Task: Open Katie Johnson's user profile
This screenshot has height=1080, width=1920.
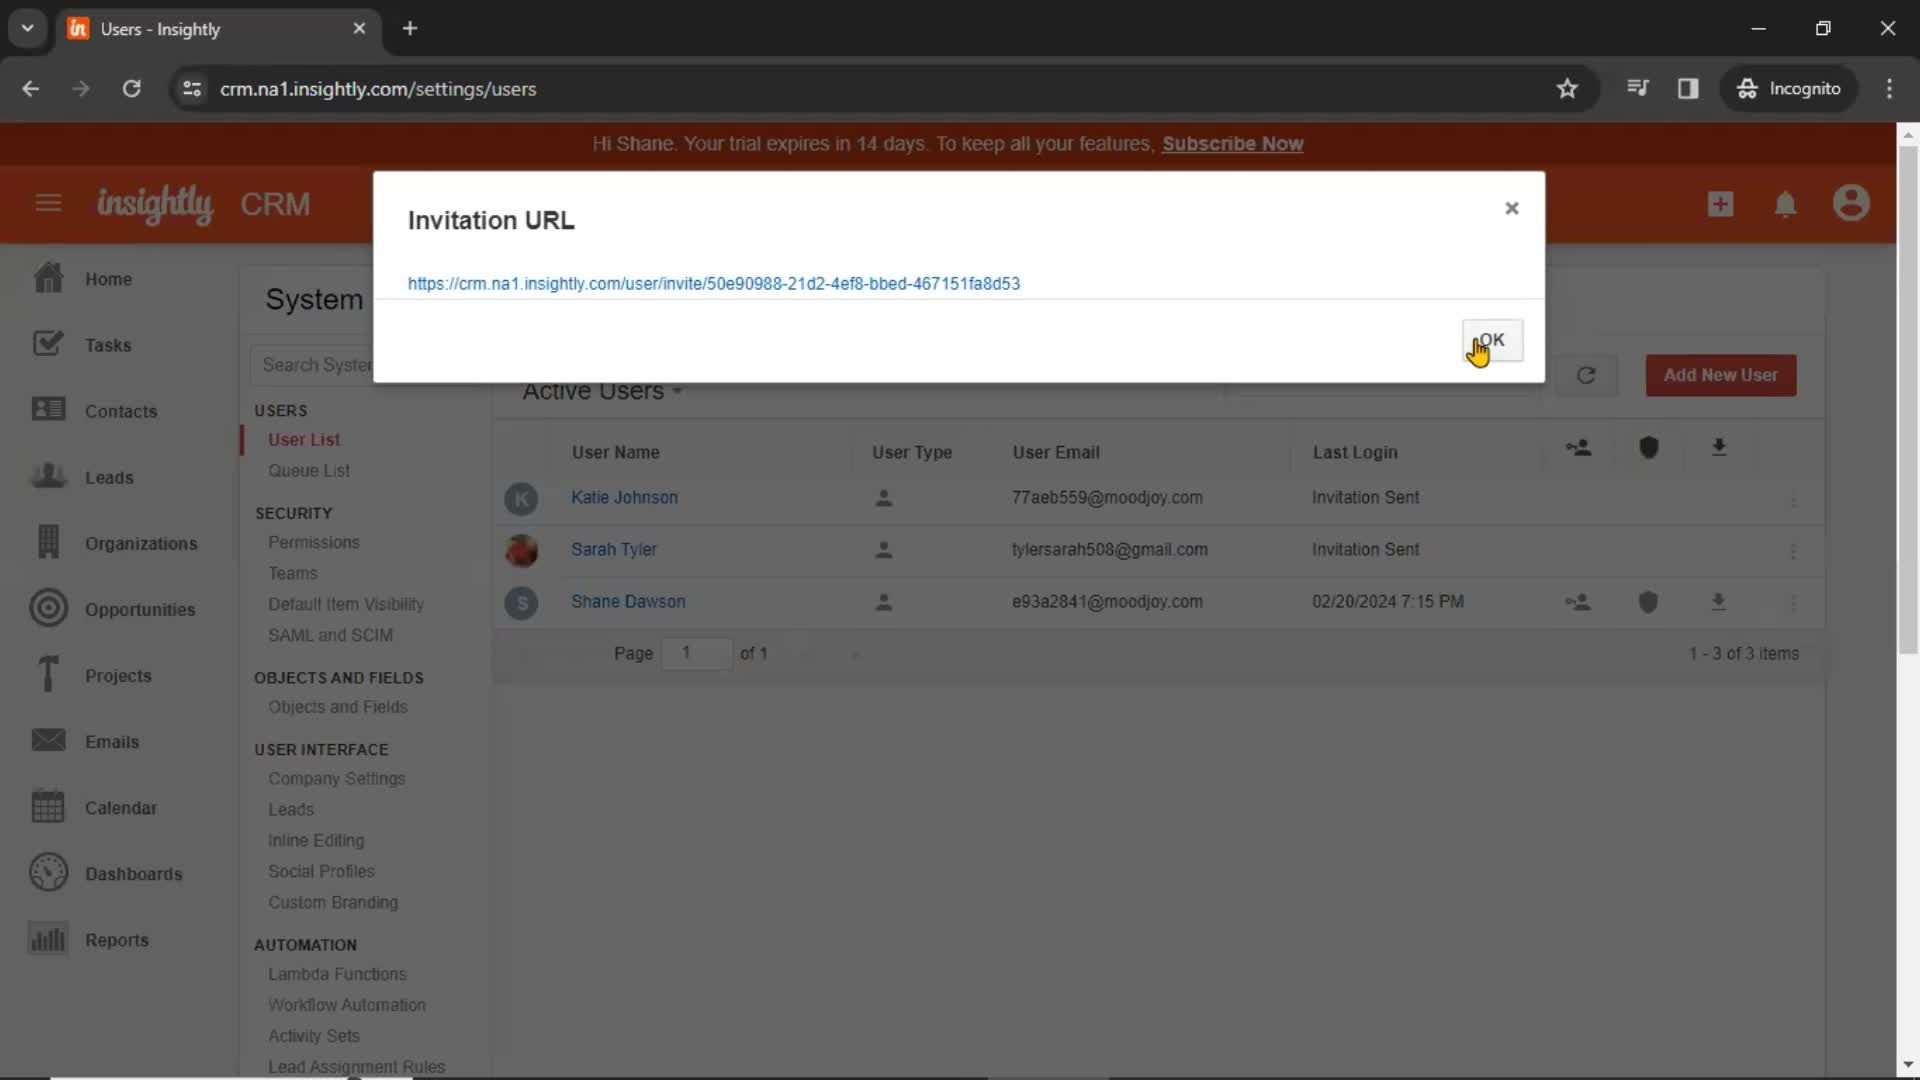Action: click(624, 498)
